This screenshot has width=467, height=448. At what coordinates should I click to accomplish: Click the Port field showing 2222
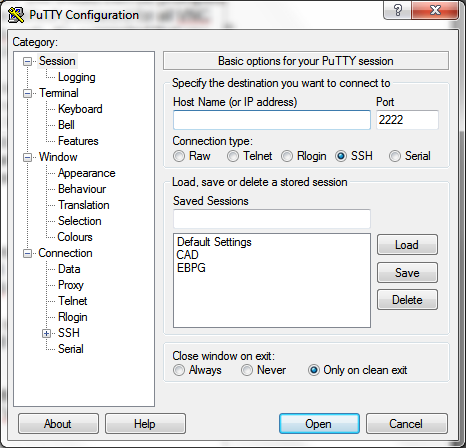[x=407, y=120]
